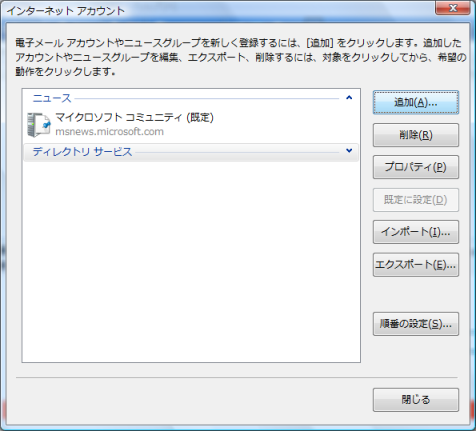Close the dialog with the red X

click(453, 8)
